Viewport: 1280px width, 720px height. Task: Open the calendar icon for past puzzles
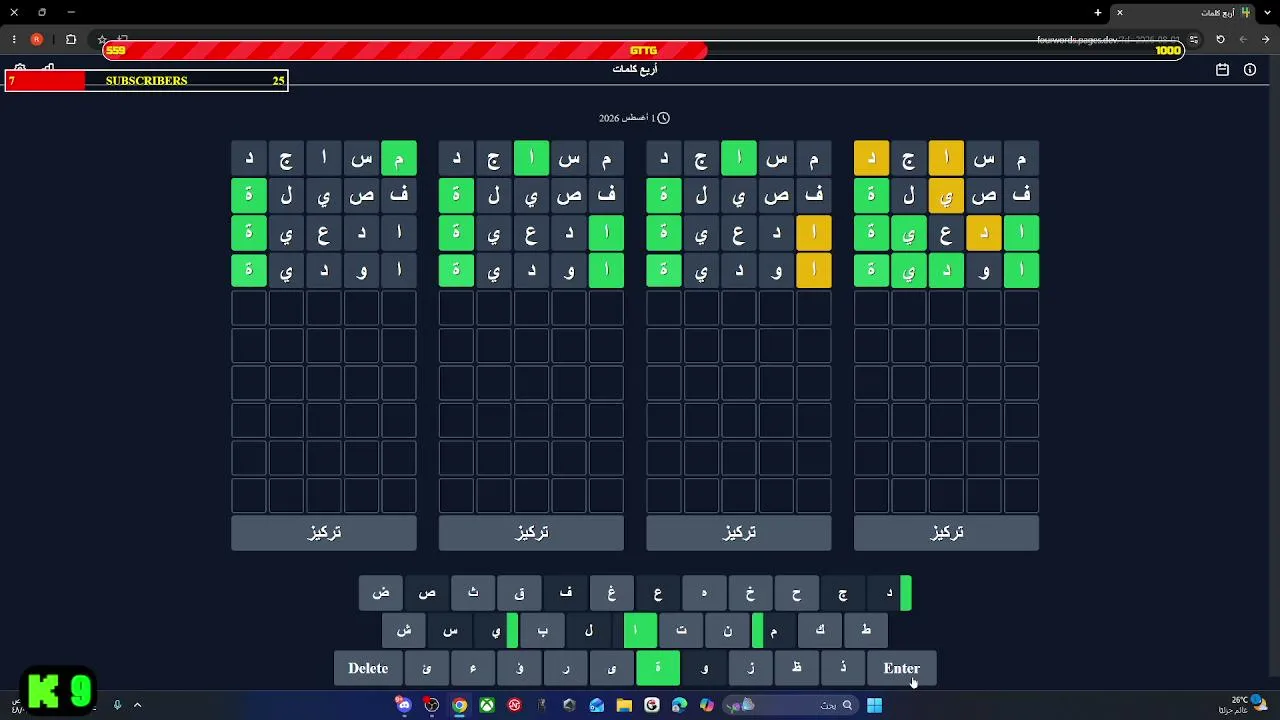point(1222,70)
